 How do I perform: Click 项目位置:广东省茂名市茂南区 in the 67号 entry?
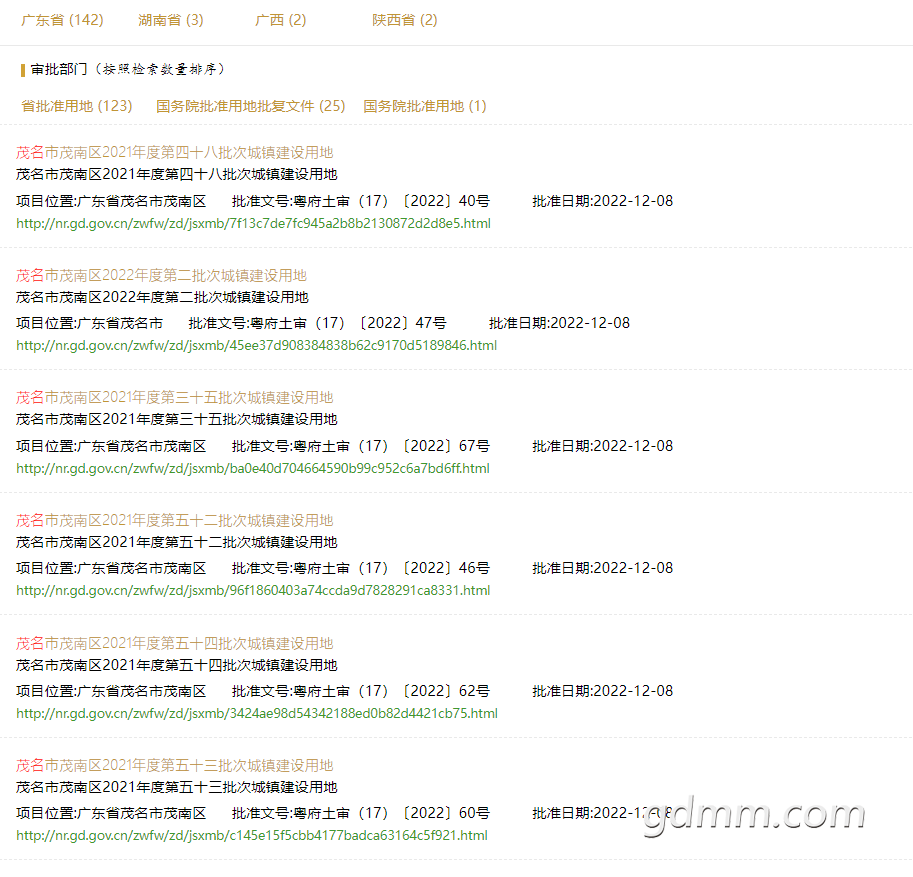coord(111,446)
